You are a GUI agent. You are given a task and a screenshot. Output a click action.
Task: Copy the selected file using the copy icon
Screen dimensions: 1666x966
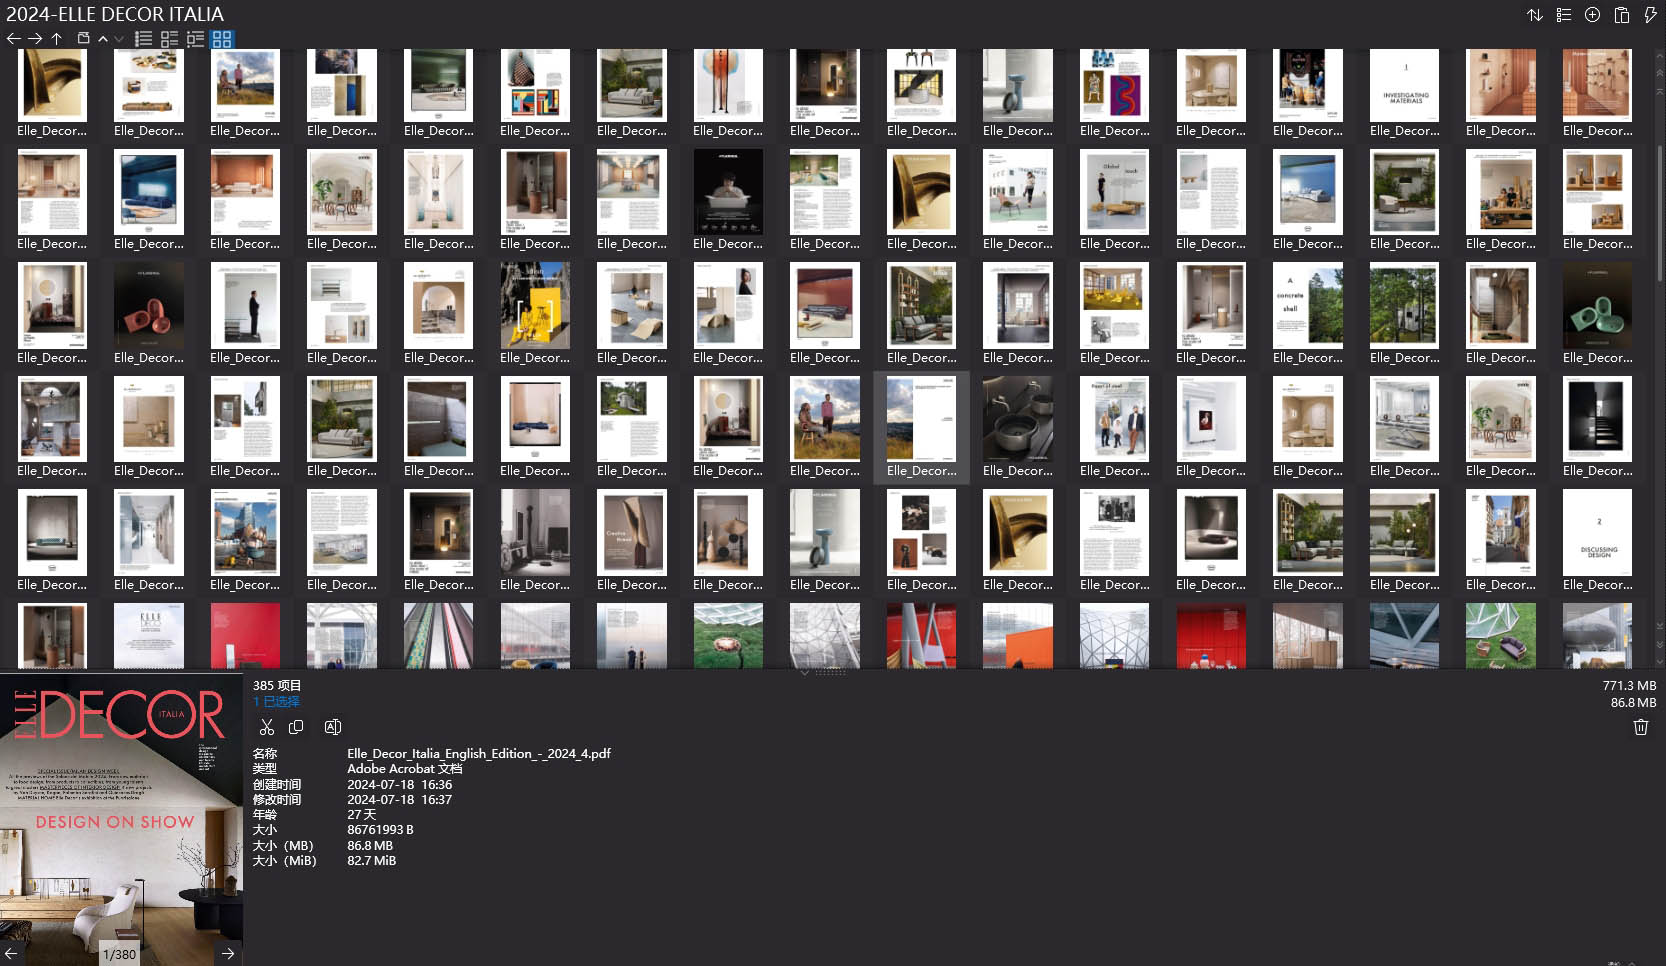pos(296,727)
